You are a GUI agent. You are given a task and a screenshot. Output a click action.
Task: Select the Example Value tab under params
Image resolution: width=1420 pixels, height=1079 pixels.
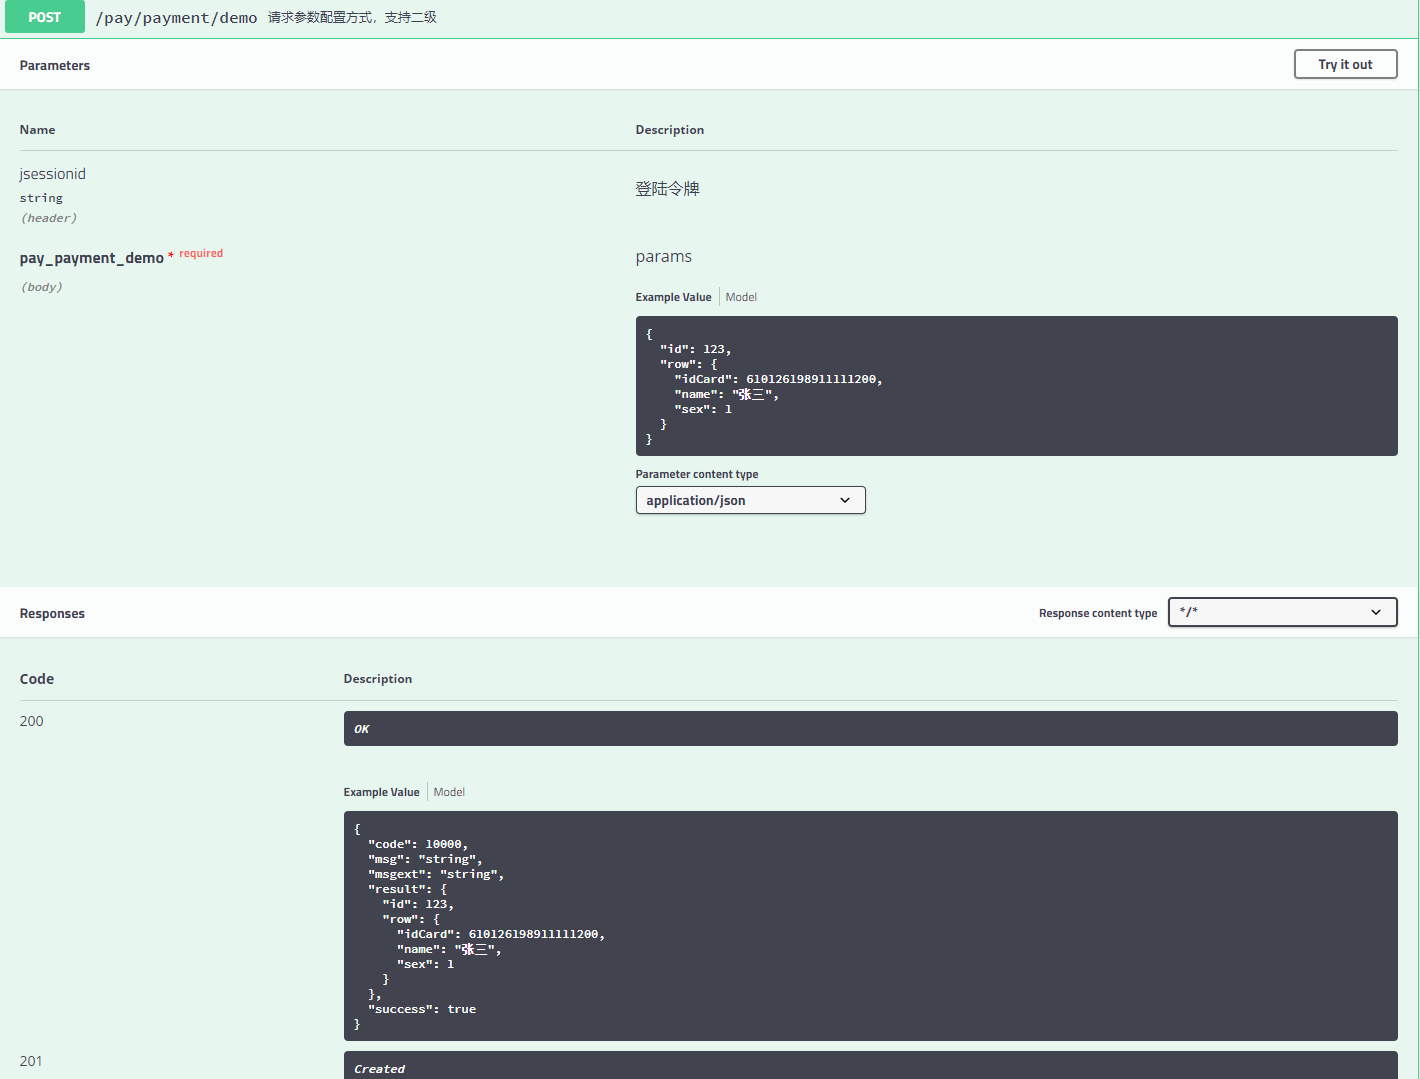[x=673, y=296]
